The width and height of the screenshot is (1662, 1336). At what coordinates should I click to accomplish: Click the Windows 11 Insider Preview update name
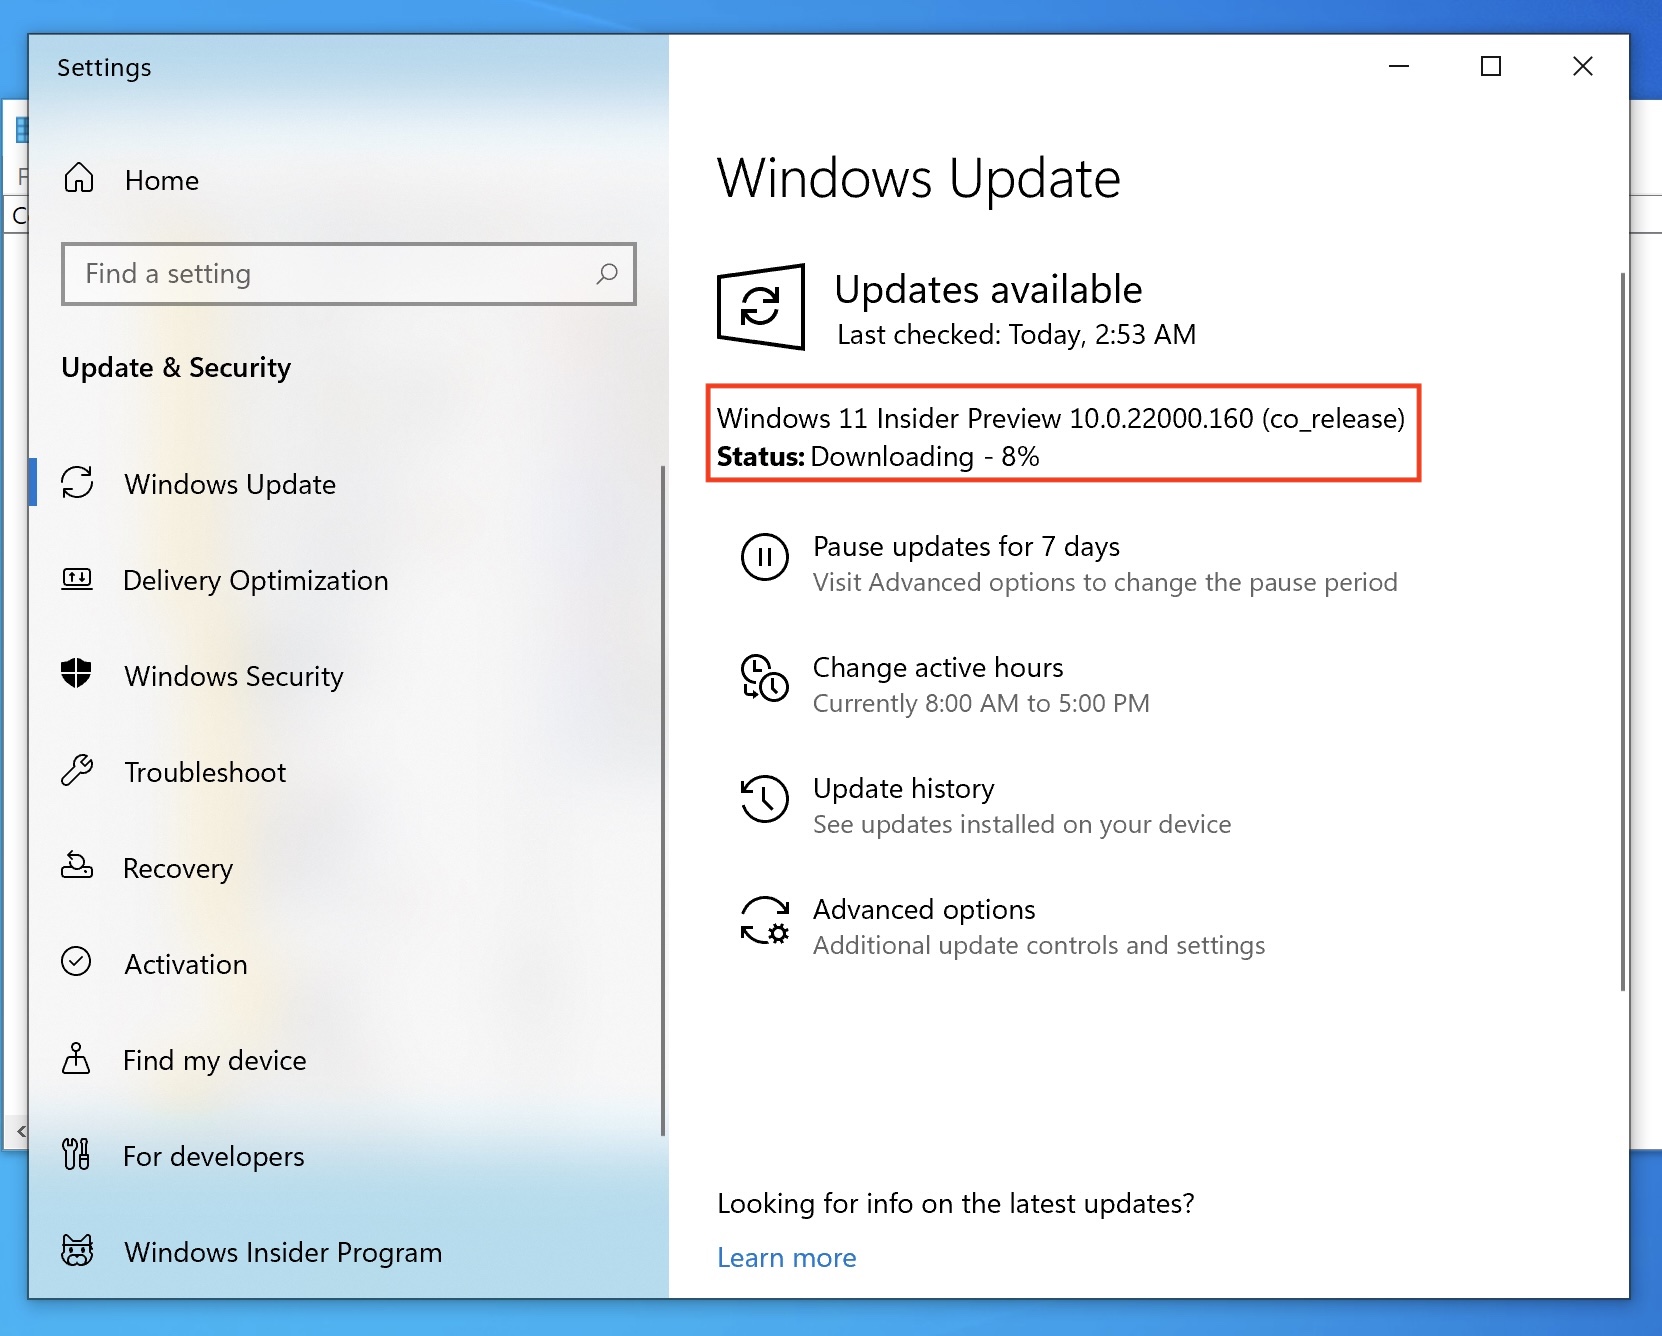[x=1061, y=418]
